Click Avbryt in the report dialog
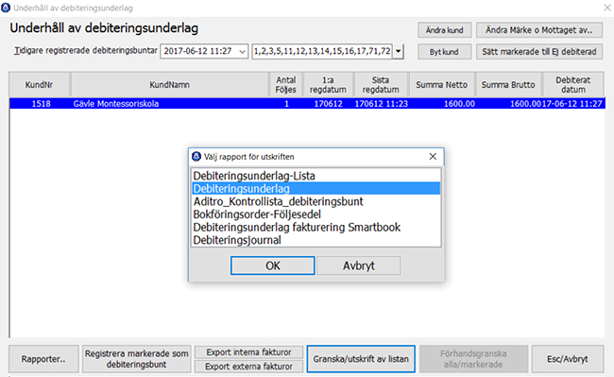614x377 pixels. pyautogui.click(x=359, y=266)
